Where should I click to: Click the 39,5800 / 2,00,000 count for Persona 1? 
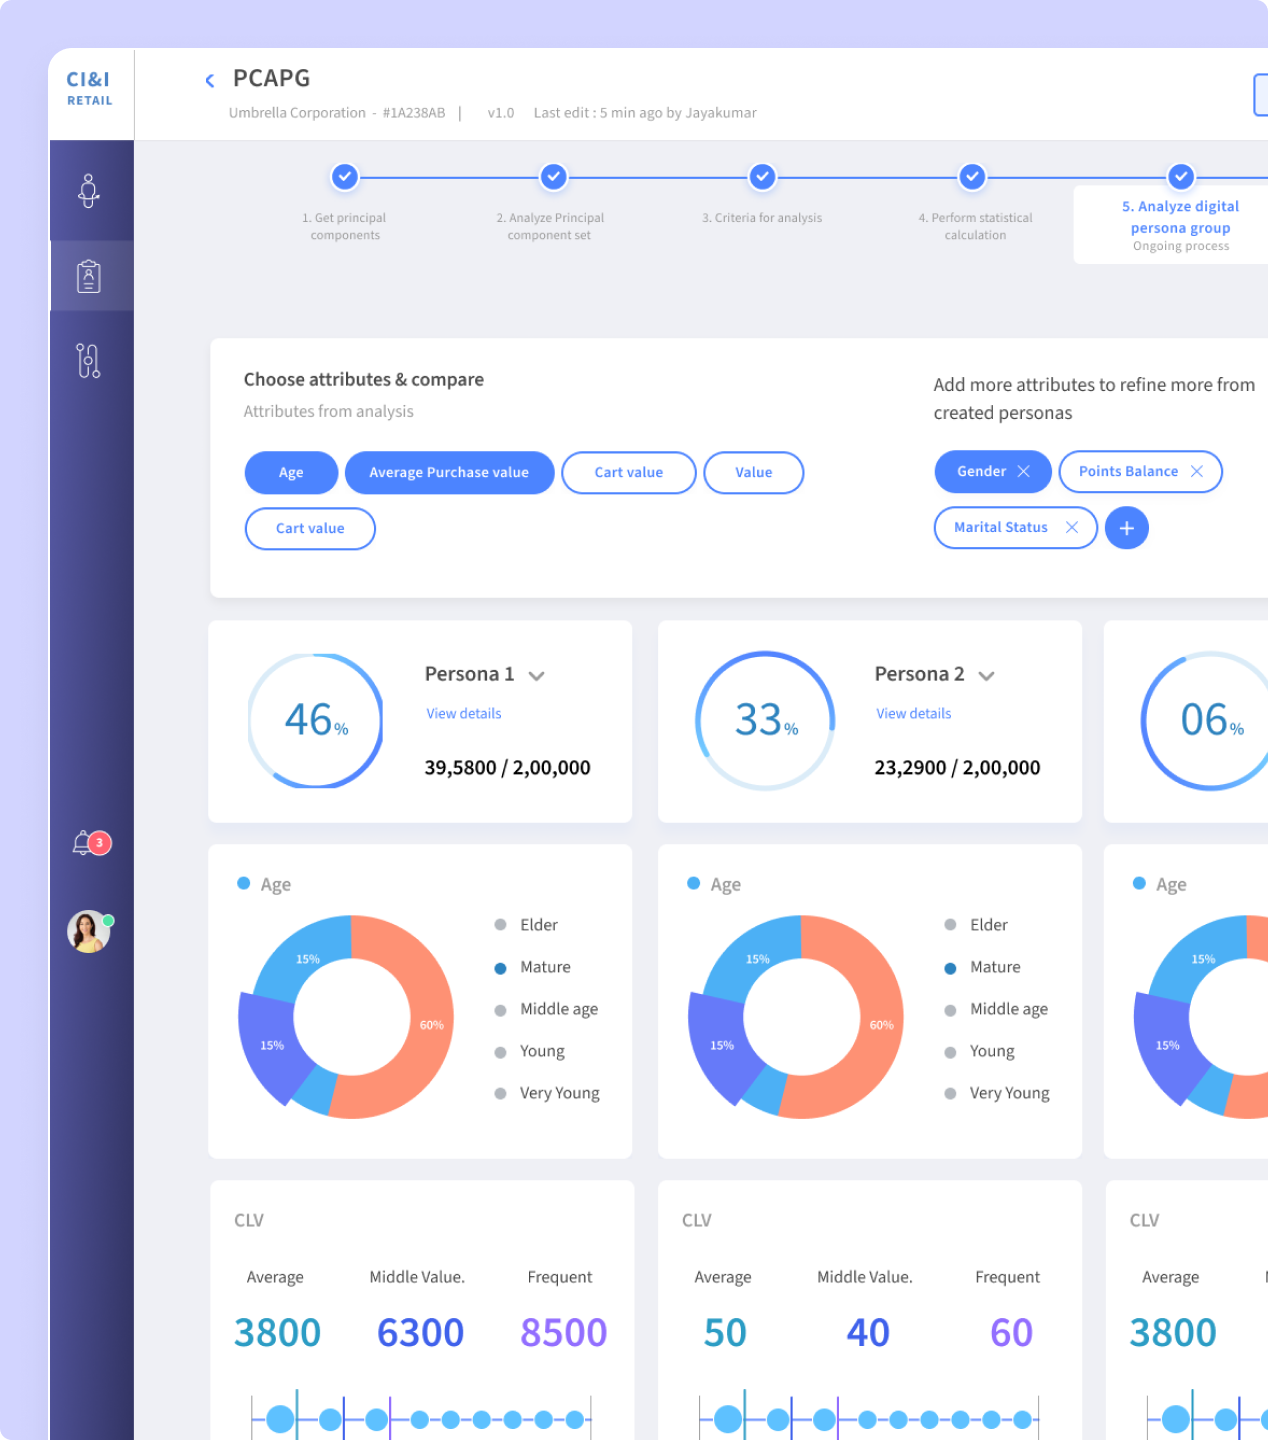tap(507, 767)
